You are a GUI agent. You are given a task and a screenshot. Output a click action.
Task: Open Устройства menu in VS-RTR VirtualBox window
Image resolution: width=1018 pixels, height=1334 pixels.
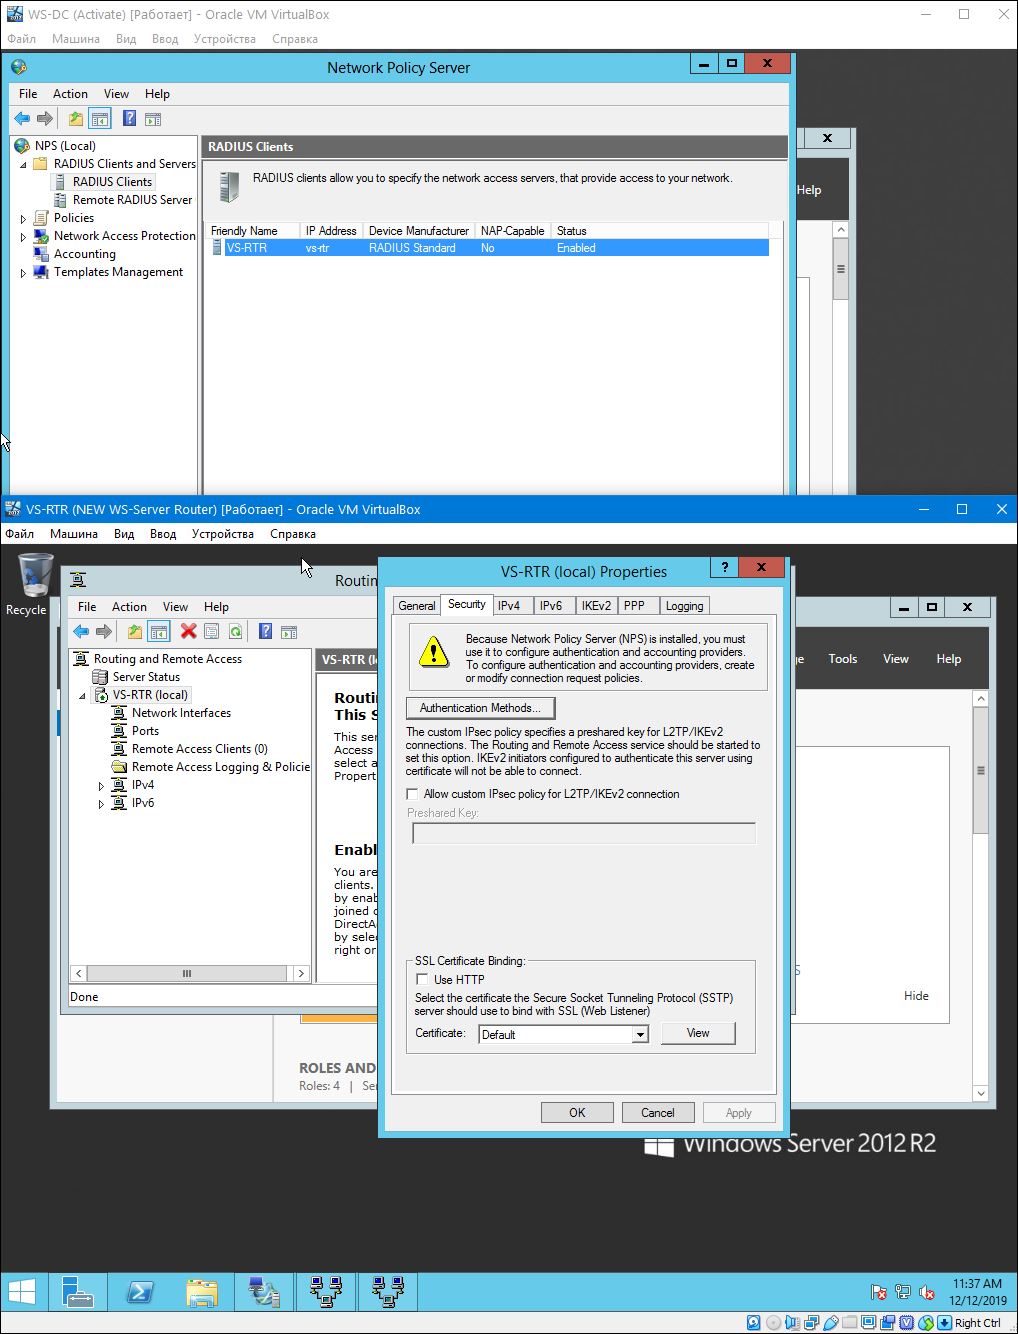[x=223, y=534]
